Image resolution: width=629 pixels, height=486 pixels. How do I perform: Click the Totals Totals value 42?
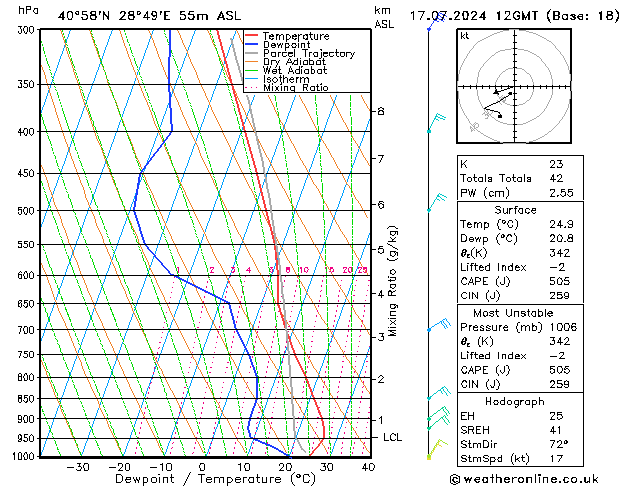coord(556,178)
